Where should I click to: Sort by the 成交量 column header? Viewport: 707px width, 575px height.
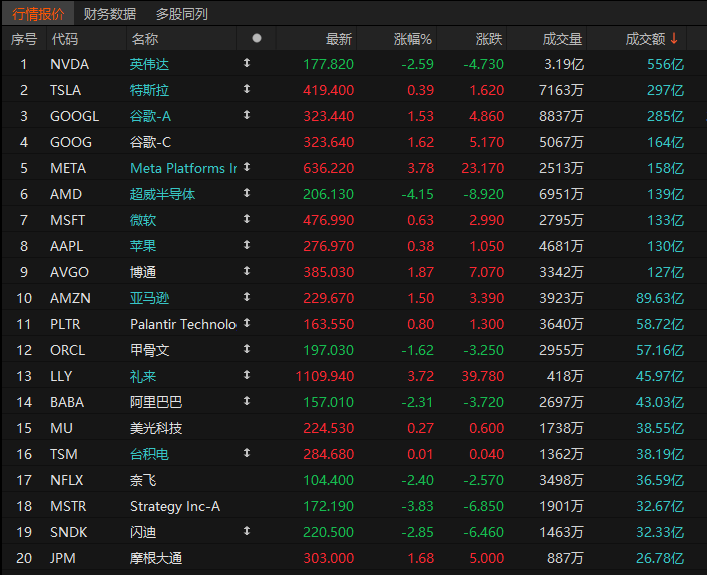[562, 39]
